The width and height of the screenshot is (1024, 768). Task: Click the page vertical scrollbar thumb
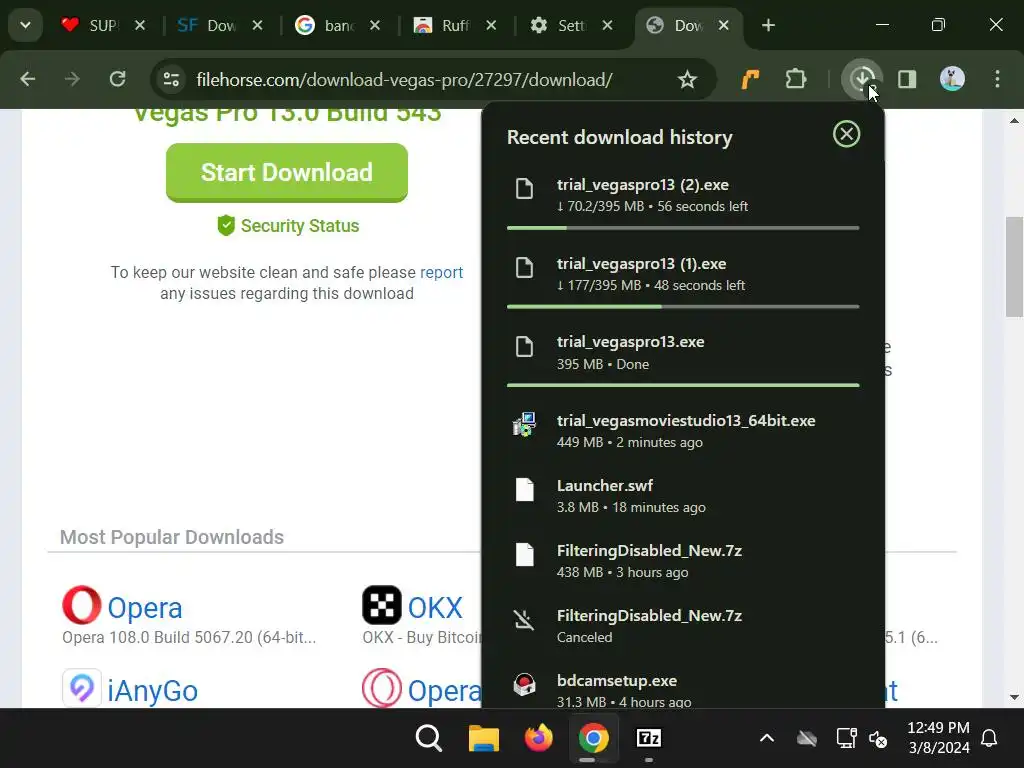click(1014, 266)
